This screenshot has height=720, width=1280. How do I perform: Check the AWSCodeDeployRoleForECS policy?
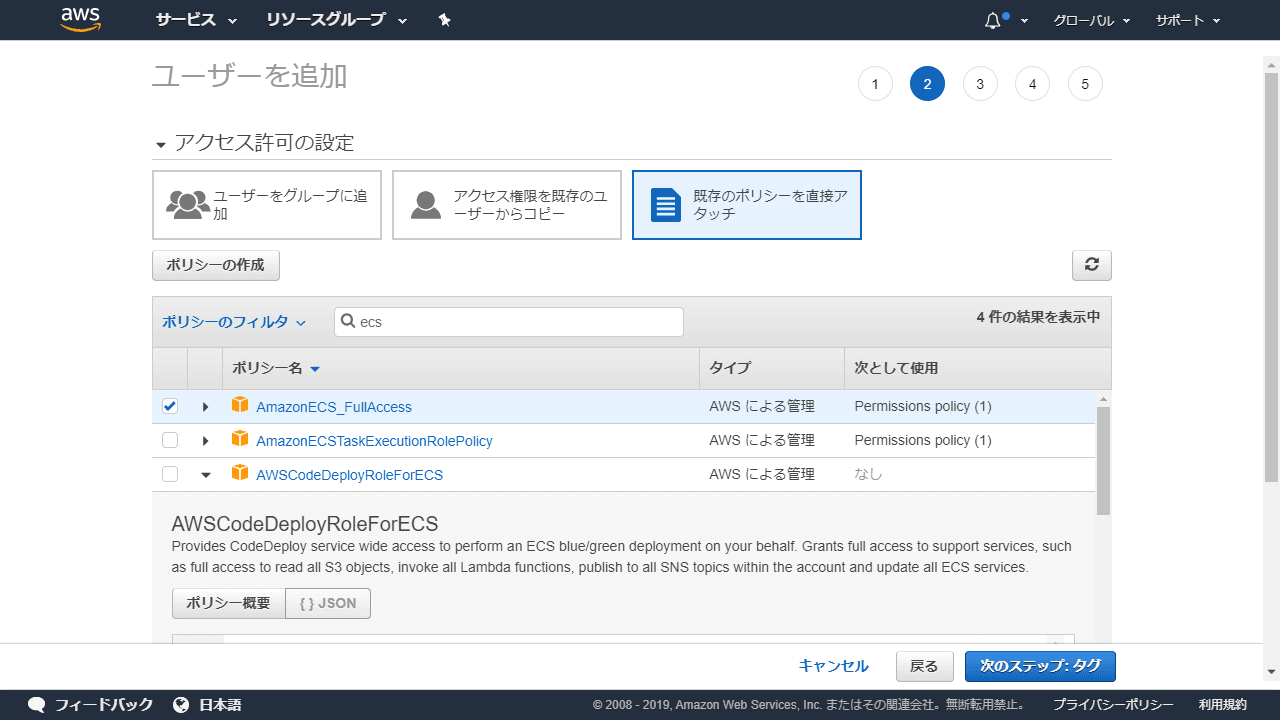(x=170, y=474)
